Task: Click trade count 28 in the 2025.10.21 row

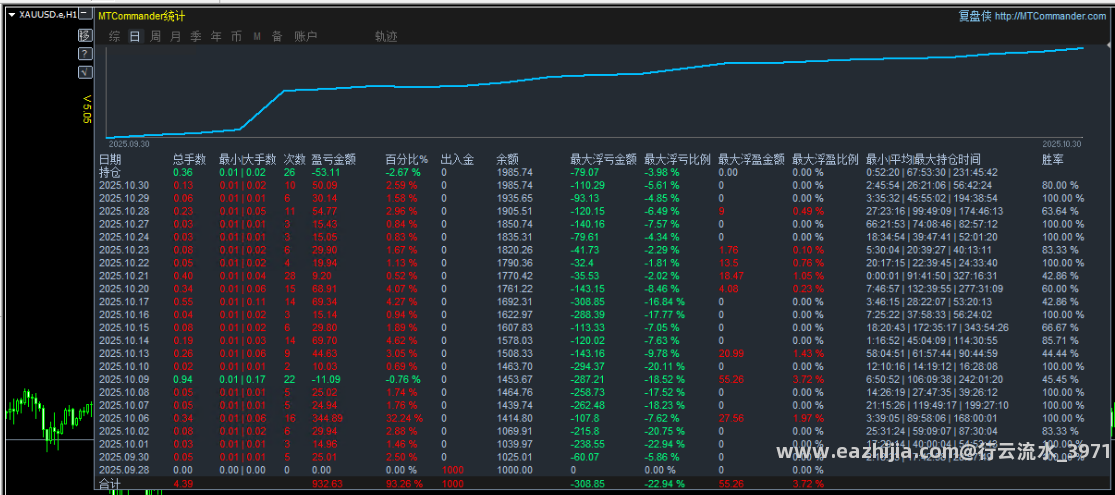Action: [289, 276]
